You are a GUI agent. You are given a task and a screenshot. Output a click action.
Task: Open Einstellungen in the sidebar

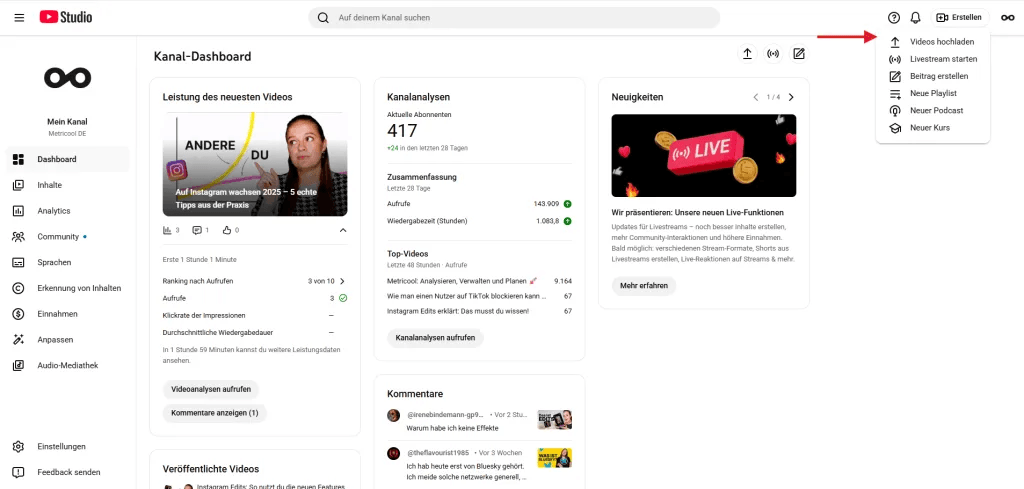(68, 447)
